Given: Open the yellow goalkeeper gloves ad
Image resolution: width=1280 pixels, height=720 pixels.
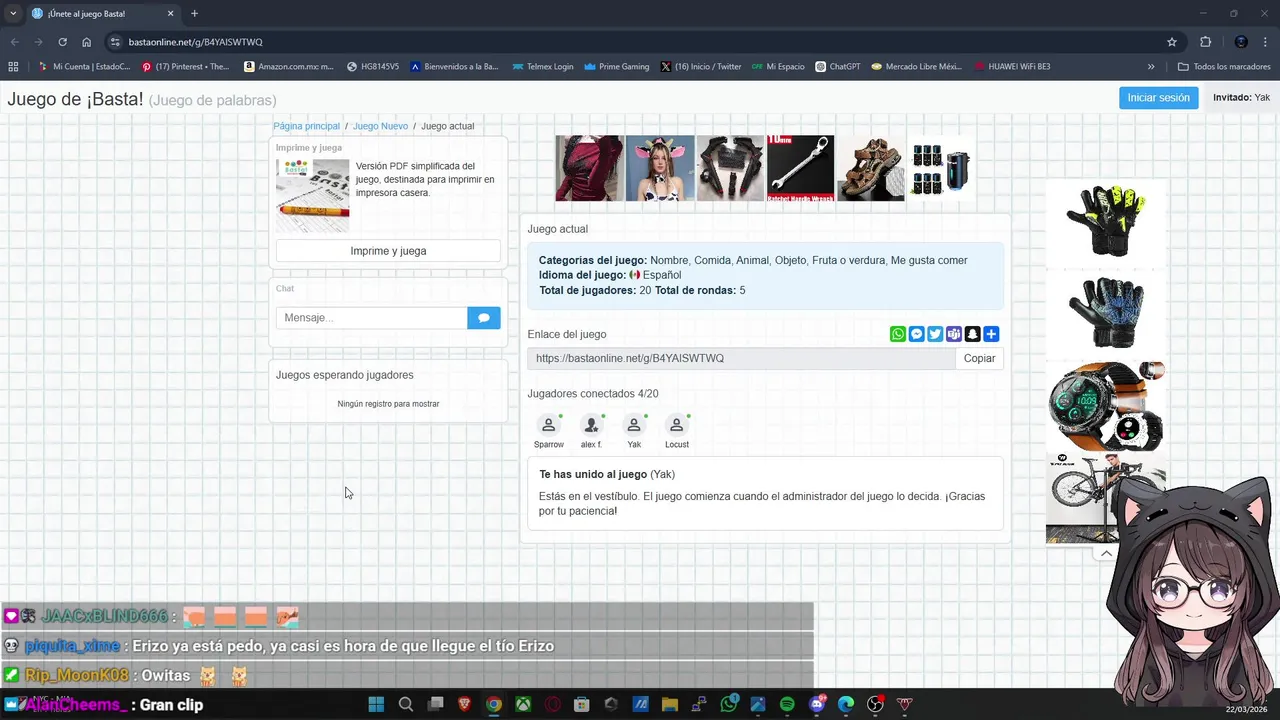Looking at the screenshot, I should pyautogui.click(x=1106, y=224).
